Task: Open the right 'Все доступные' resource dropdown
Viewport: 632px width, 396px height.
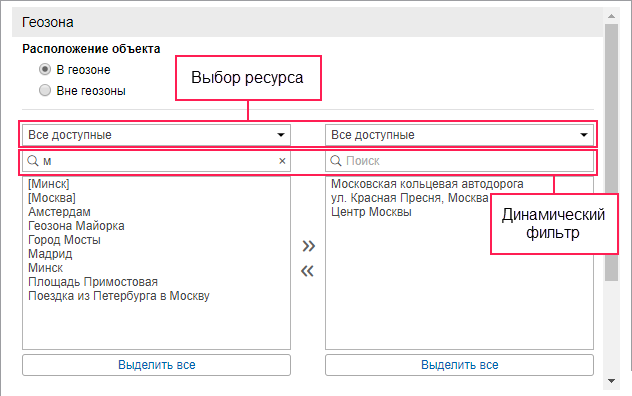Action: point(459,135)
